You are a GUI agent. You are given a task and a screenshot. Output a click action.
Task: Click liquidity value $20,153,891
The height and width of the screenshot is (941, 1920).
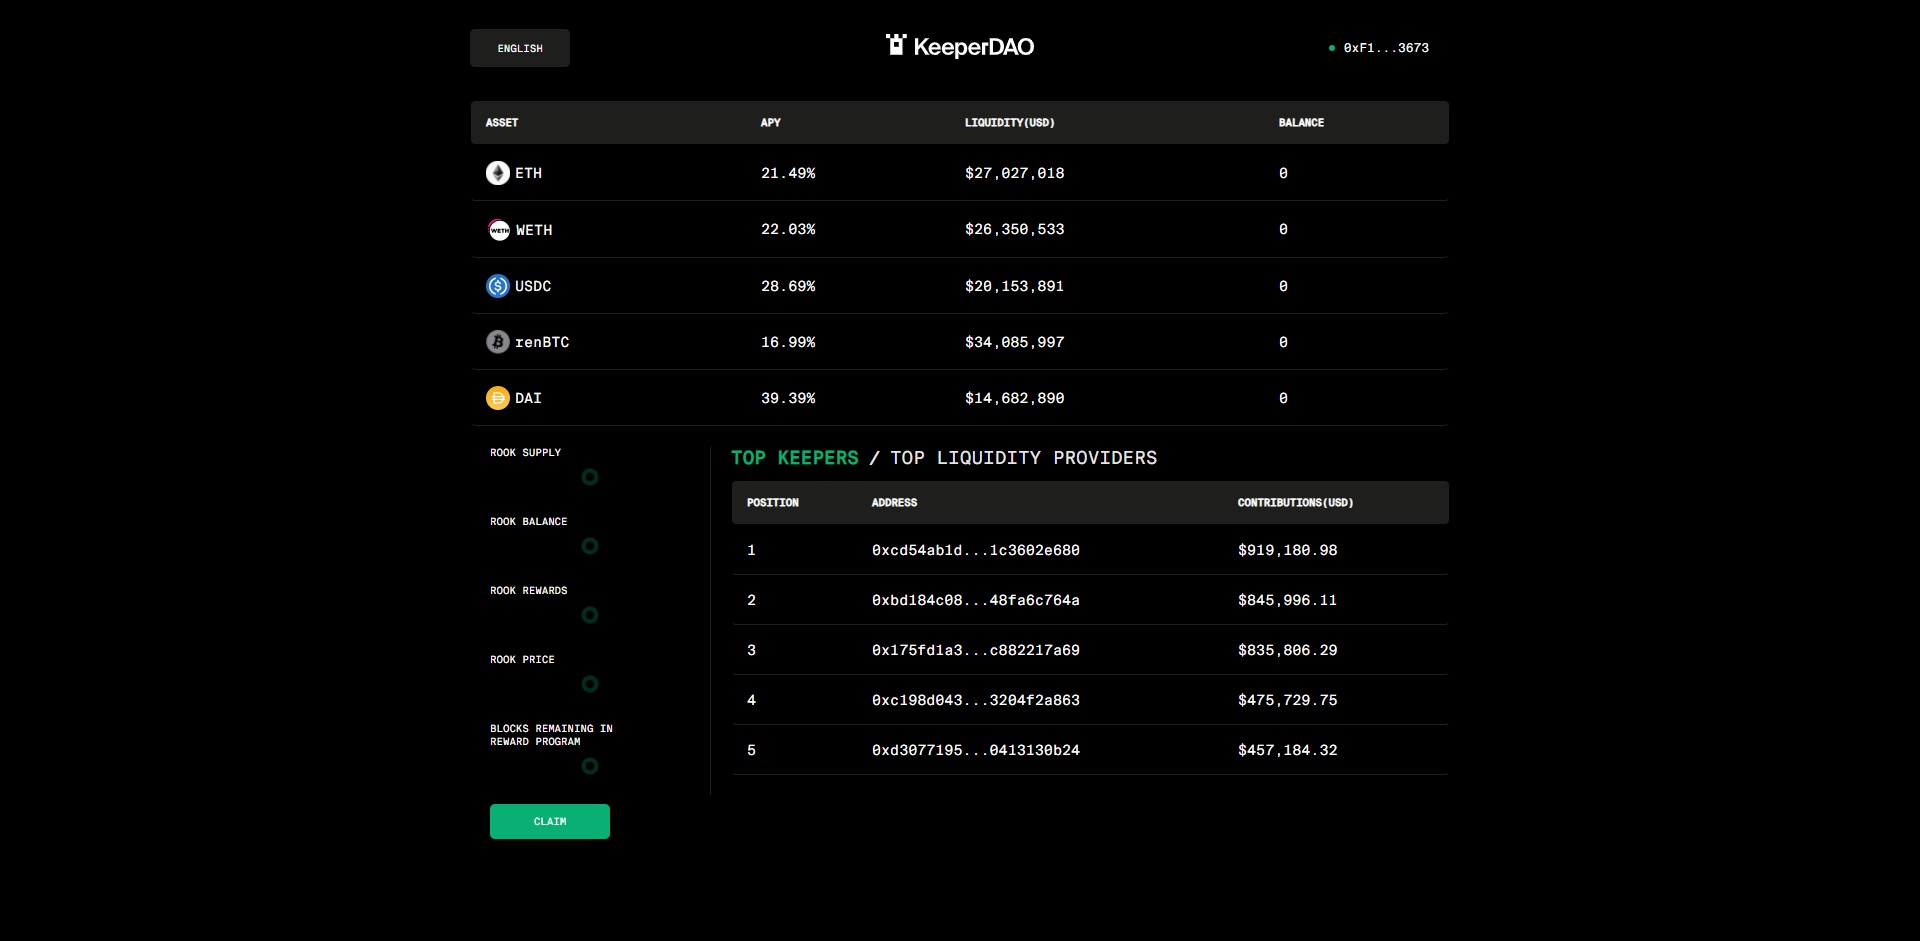coord(1015,286)
